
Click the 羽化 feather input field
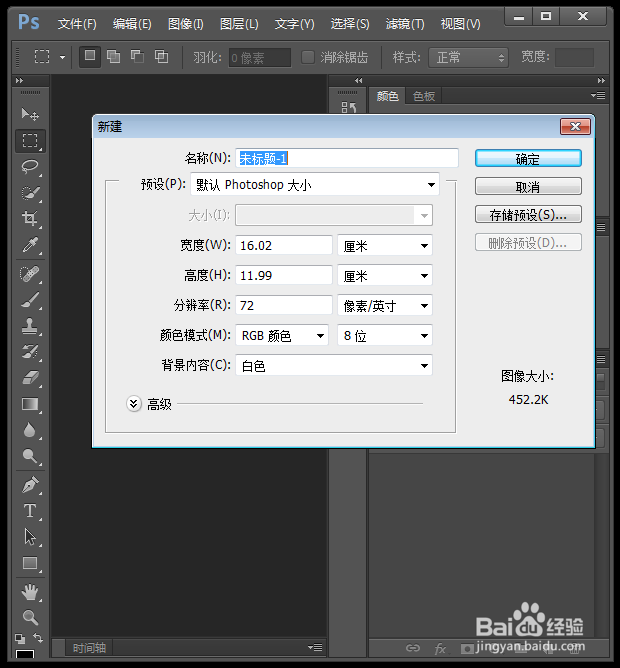click(x=260, y=58)
